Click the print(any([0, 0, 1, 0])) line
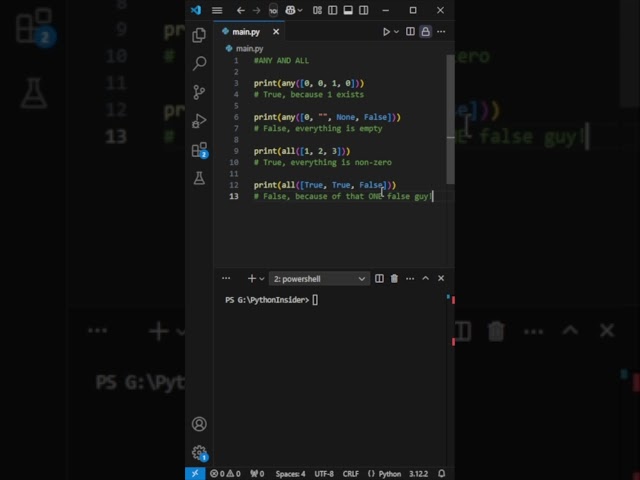The height and width of the screenshot is (480, 640). click(309, 83)
